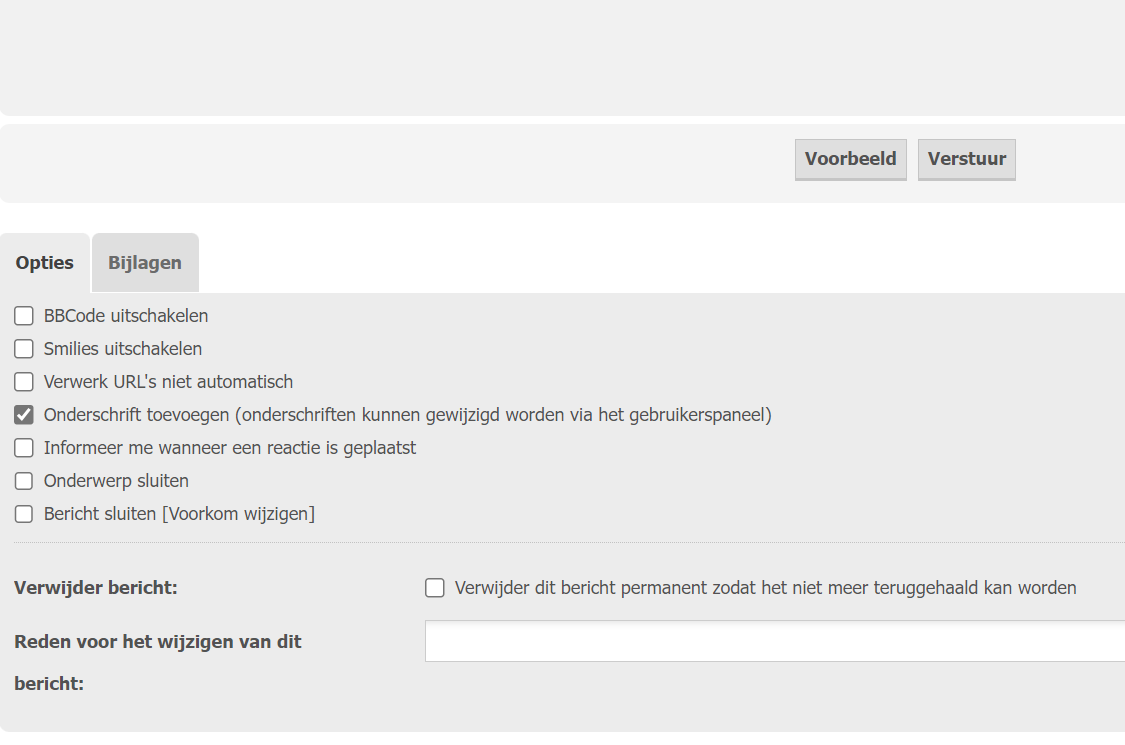
Task: Click the permanent delete description text
Action: tap(765, 588)
